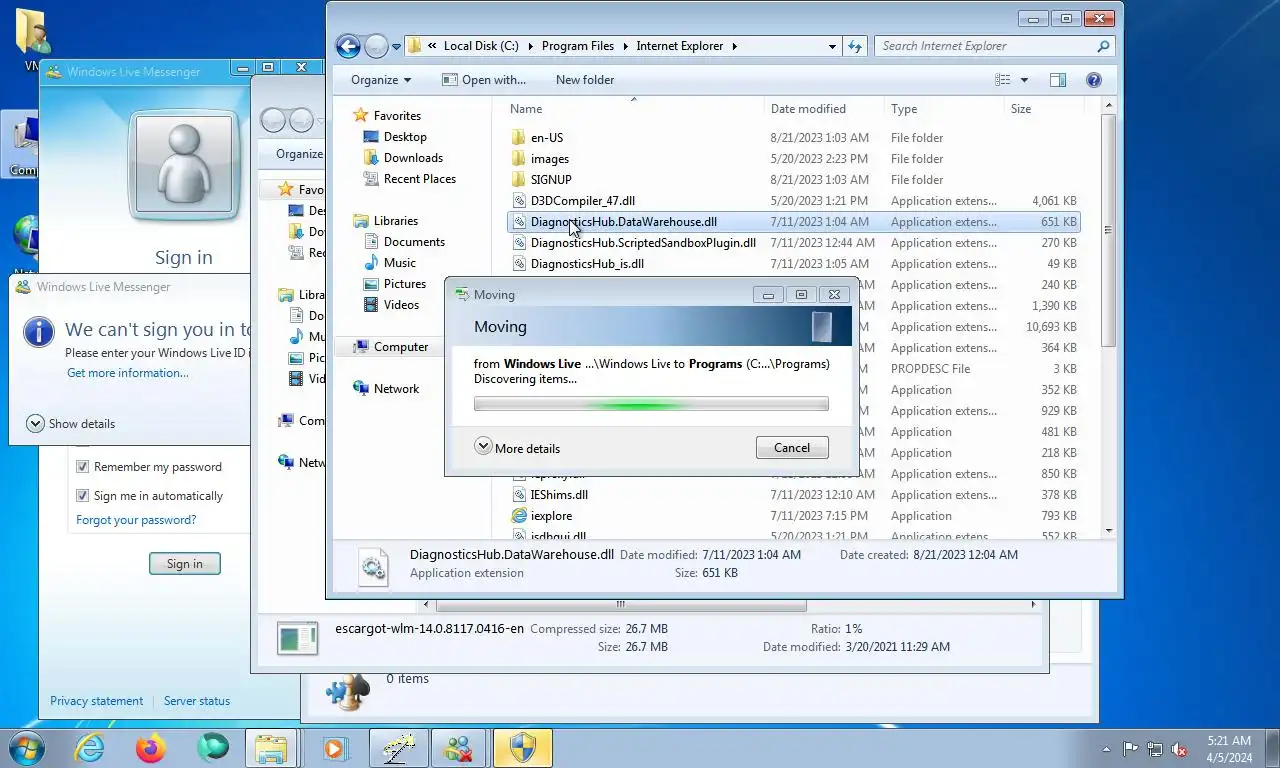Click the Sign in button in Messenger
The width and height of the screenshot is (1280, 768).
tap(185, 564)
